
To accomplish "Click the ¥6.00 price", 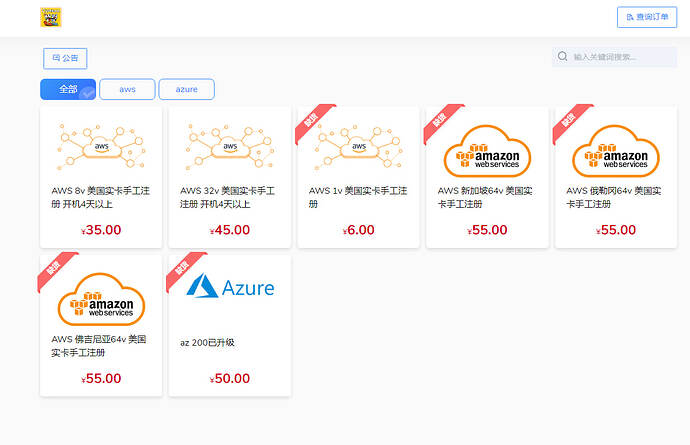I will pyautogui.click(x=359, y=230).
